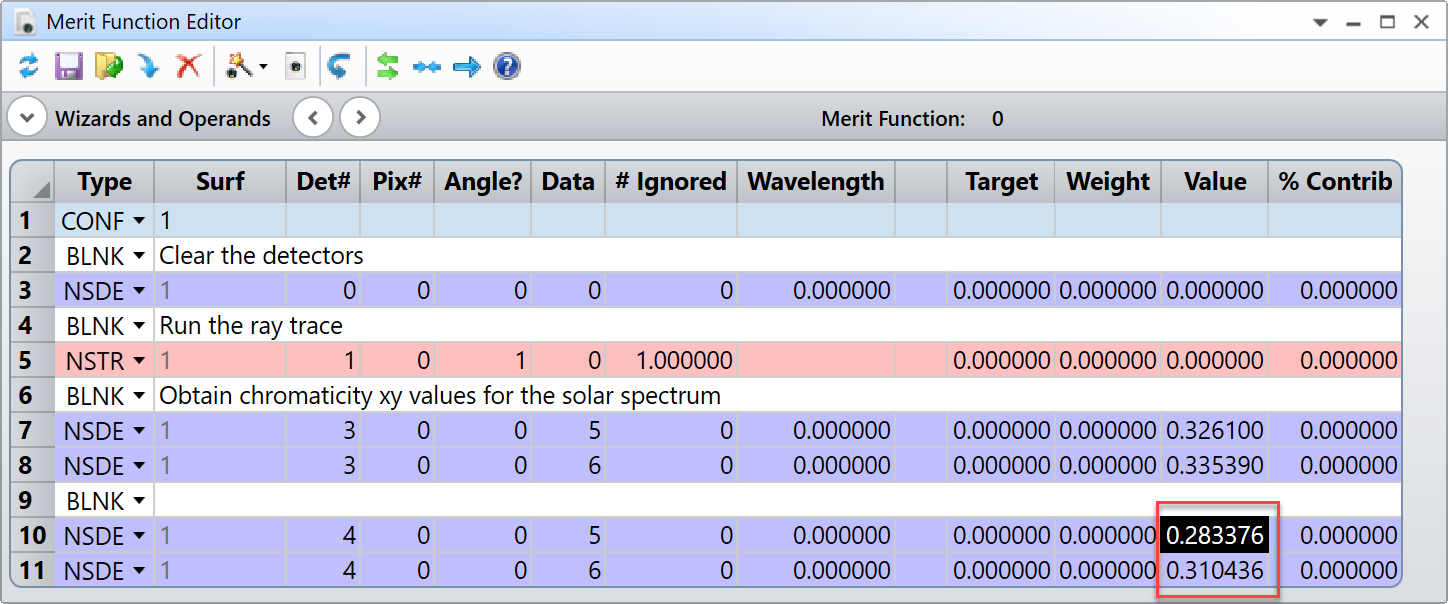Click the Data cell showing 5 in row 7
Viewport: 1448px width, 604px height.
[x=568, y=430]
